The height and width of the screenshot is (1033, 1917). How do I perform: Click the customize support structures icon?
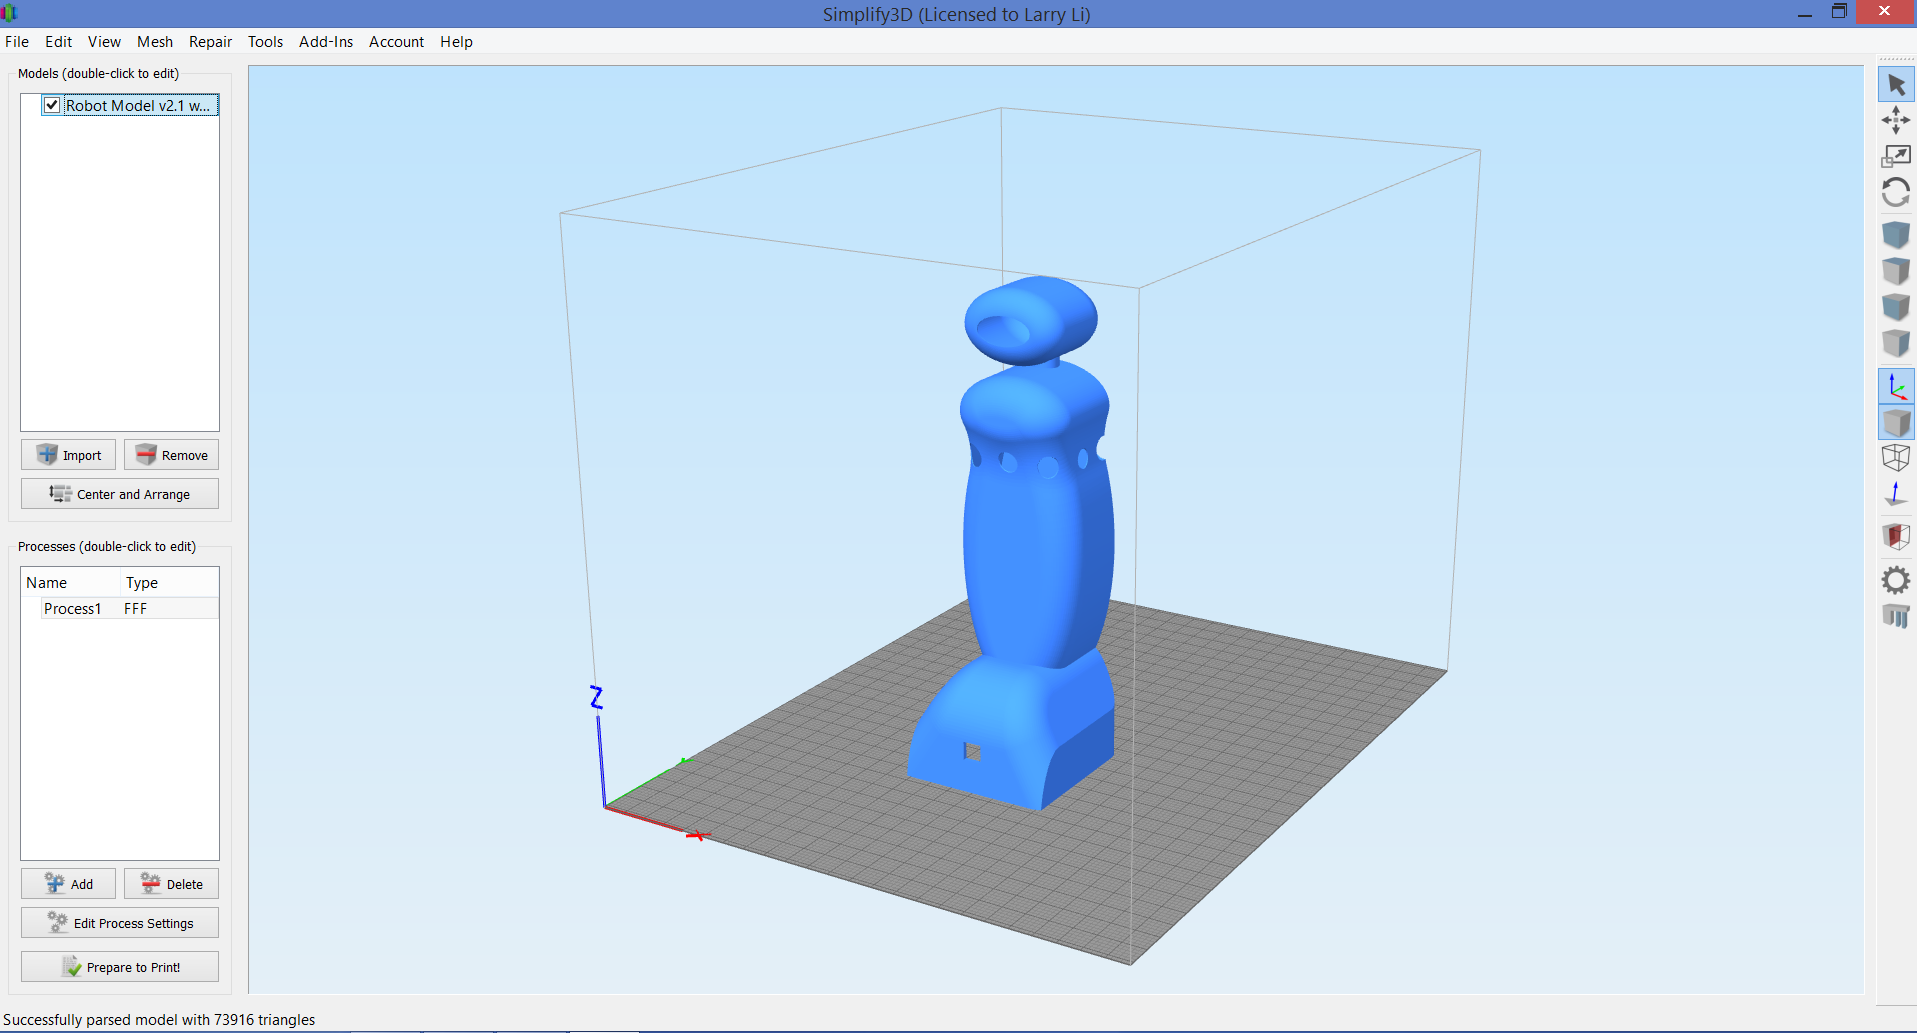click(1895, 616)
